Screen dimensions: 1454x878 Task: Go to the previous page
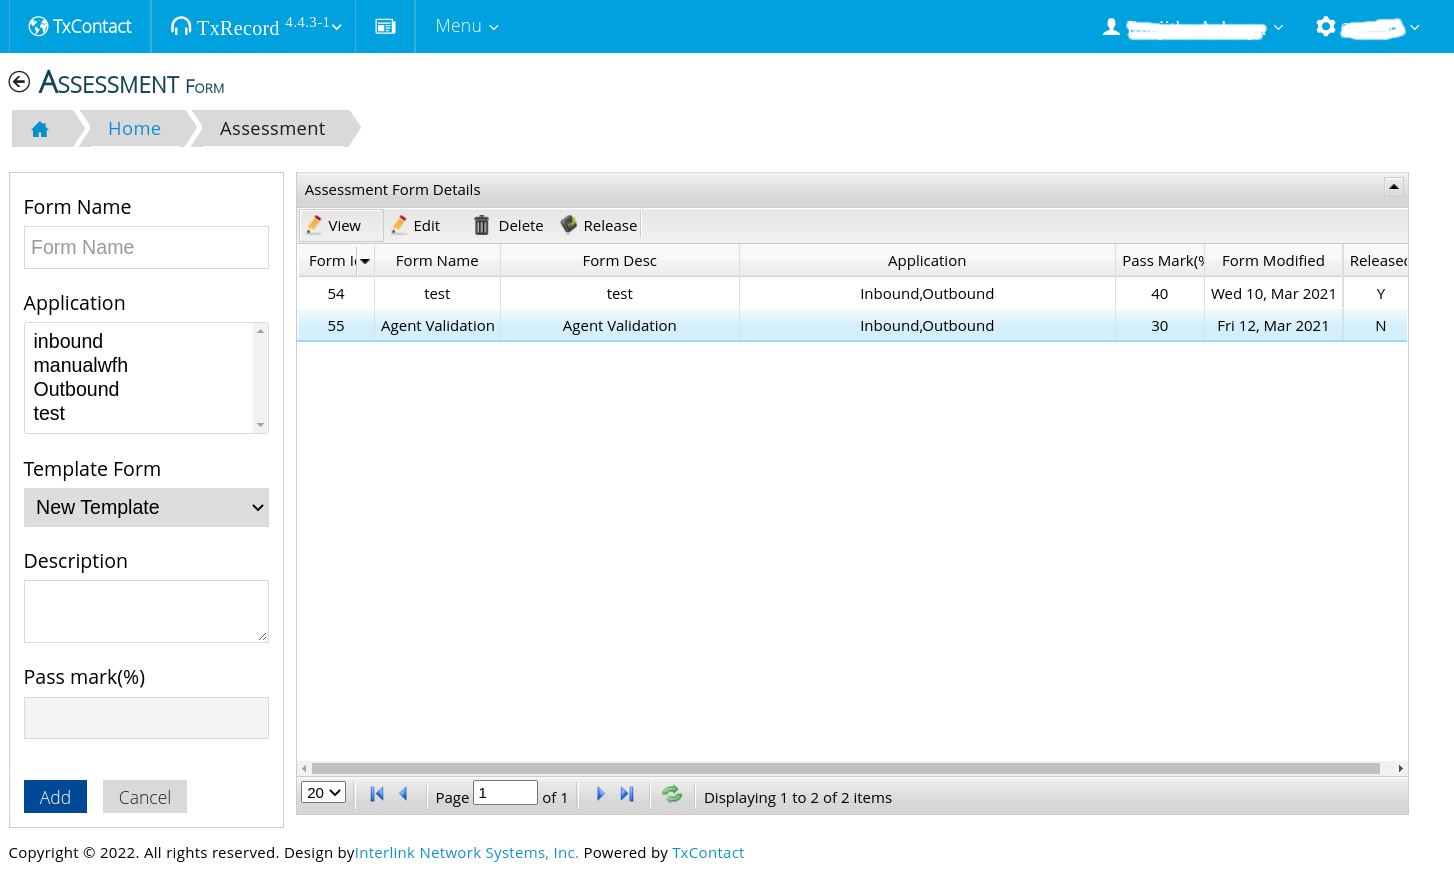(x=404, y=794)
